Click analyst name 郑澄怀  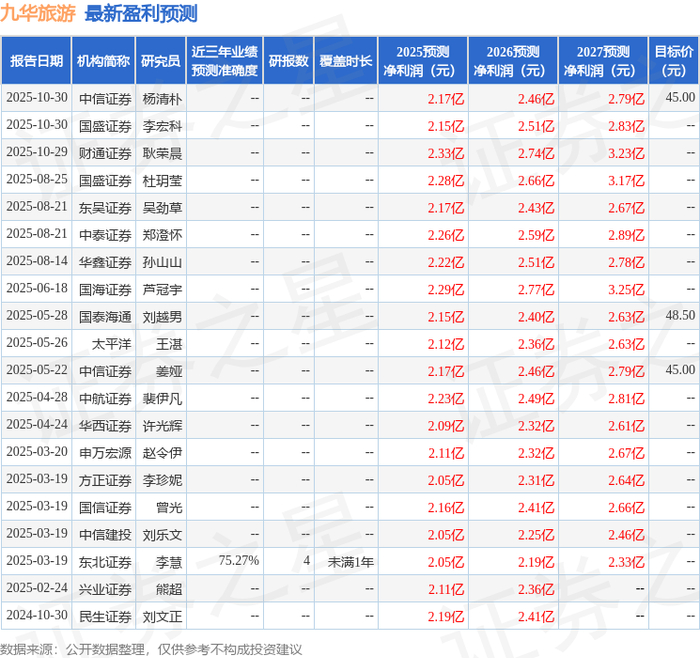click(162, 235)
